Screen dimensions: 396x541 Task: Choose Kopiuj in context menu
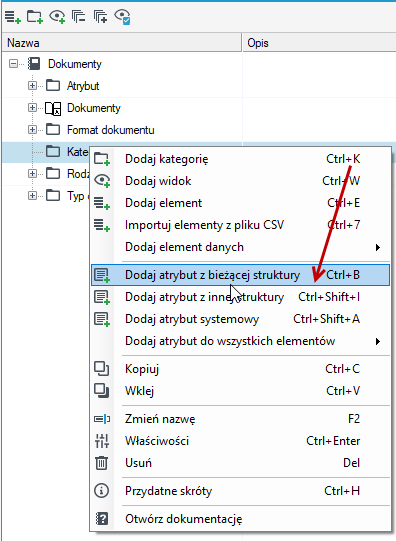[240, 369]
